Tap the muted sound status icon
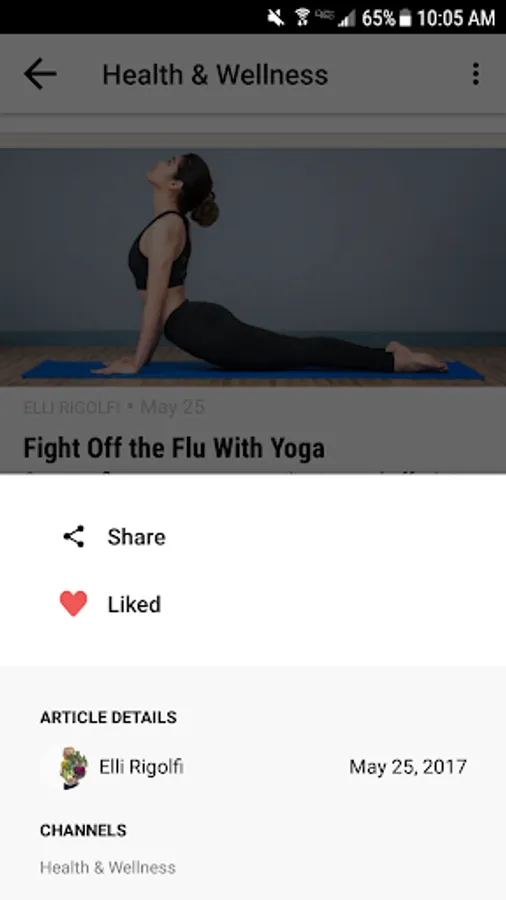 pyautogui.click(x=276, y=18)
